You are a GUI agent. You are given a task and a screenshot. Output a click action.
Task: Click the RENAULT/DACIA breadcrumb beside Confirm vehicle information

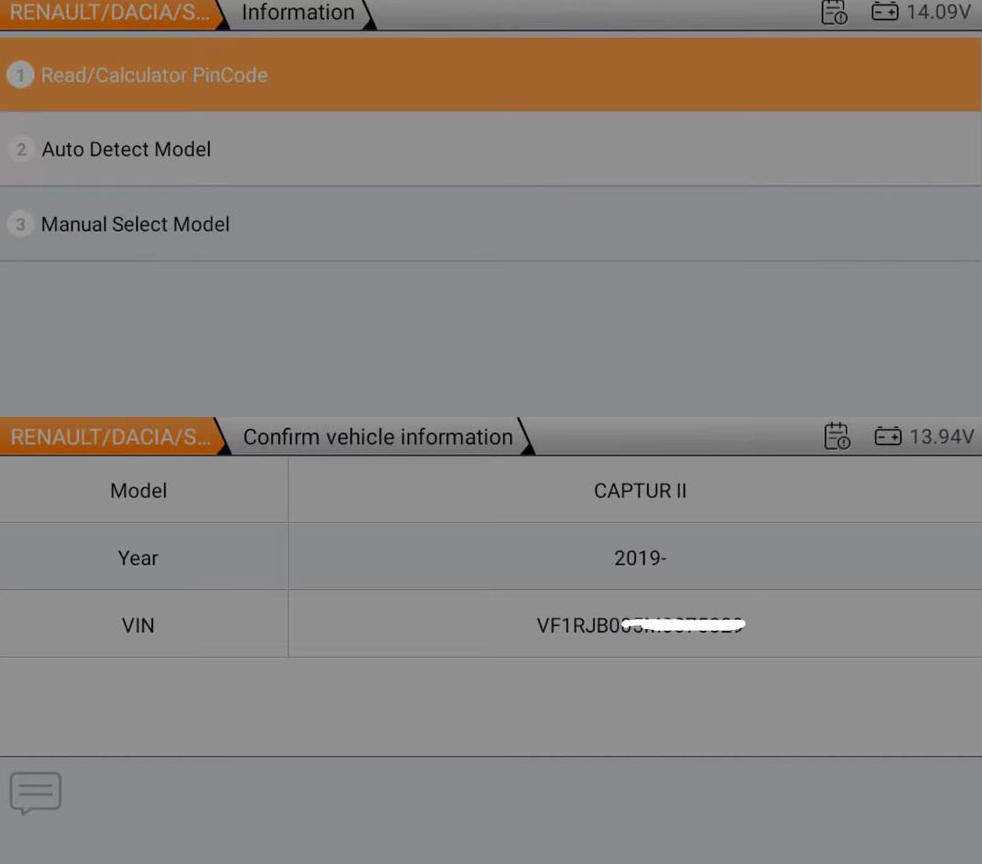[111, 436]
